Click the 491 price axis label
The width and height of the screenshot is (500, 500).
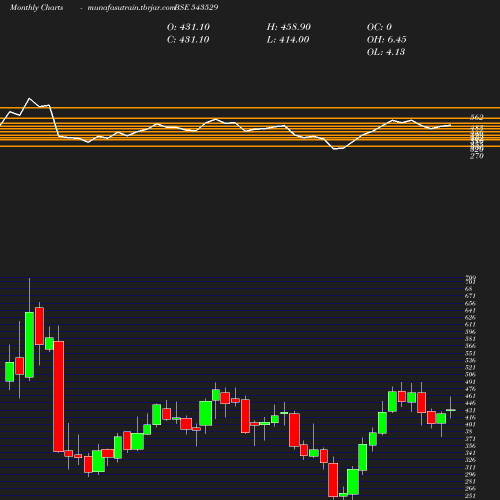coord(470,382)
